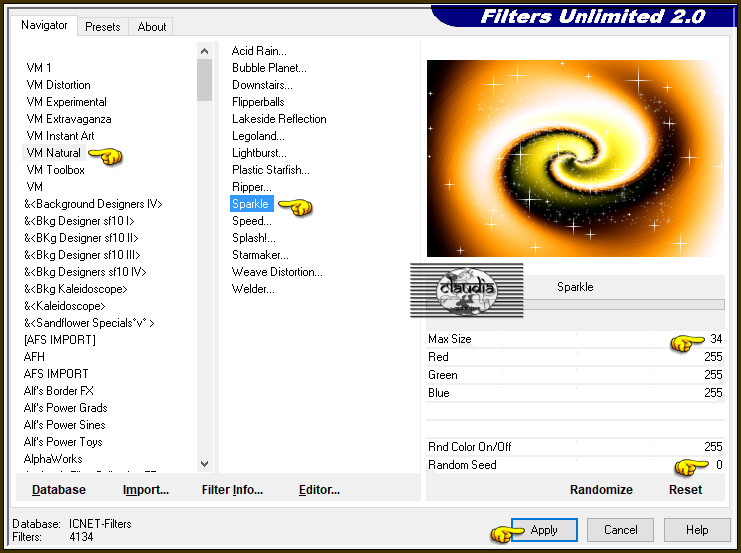Select &<BKg Designer sf10 II> category

[x=81, y=238]
